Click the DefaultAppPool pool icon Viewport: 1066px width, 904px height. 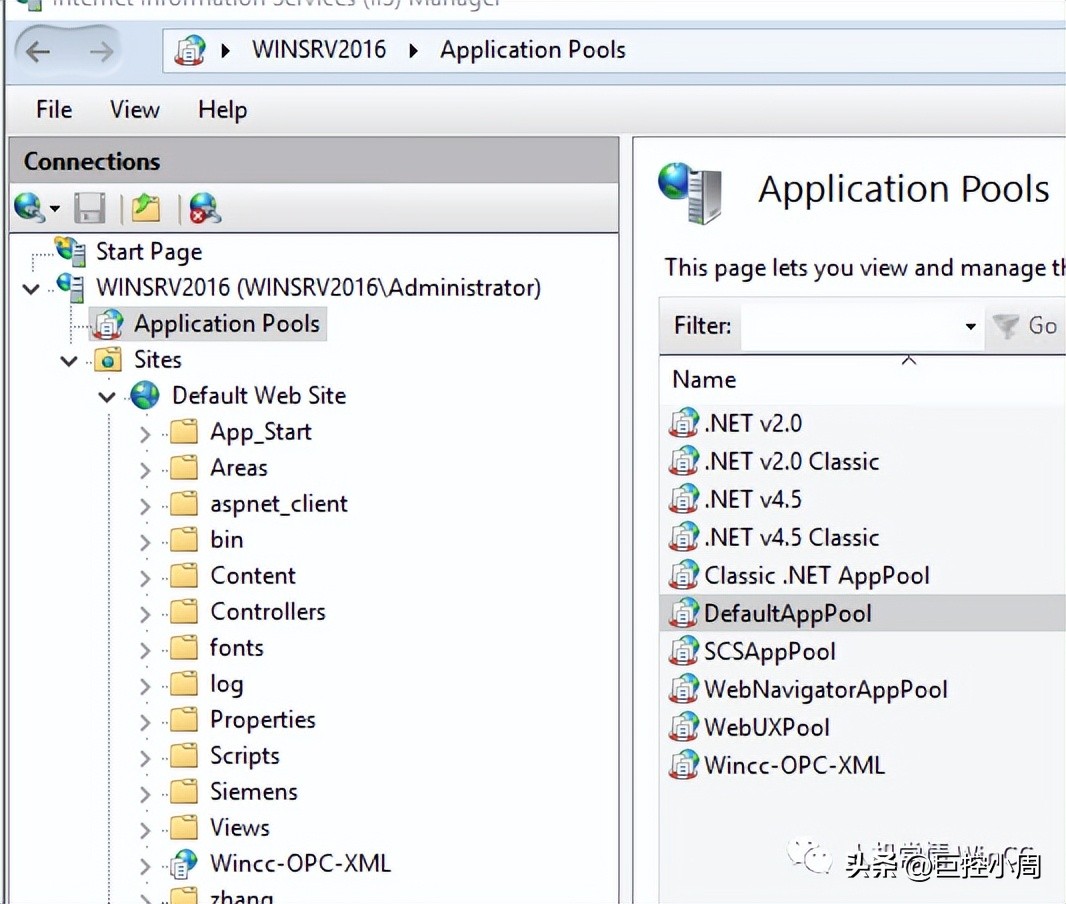point(684,613)
